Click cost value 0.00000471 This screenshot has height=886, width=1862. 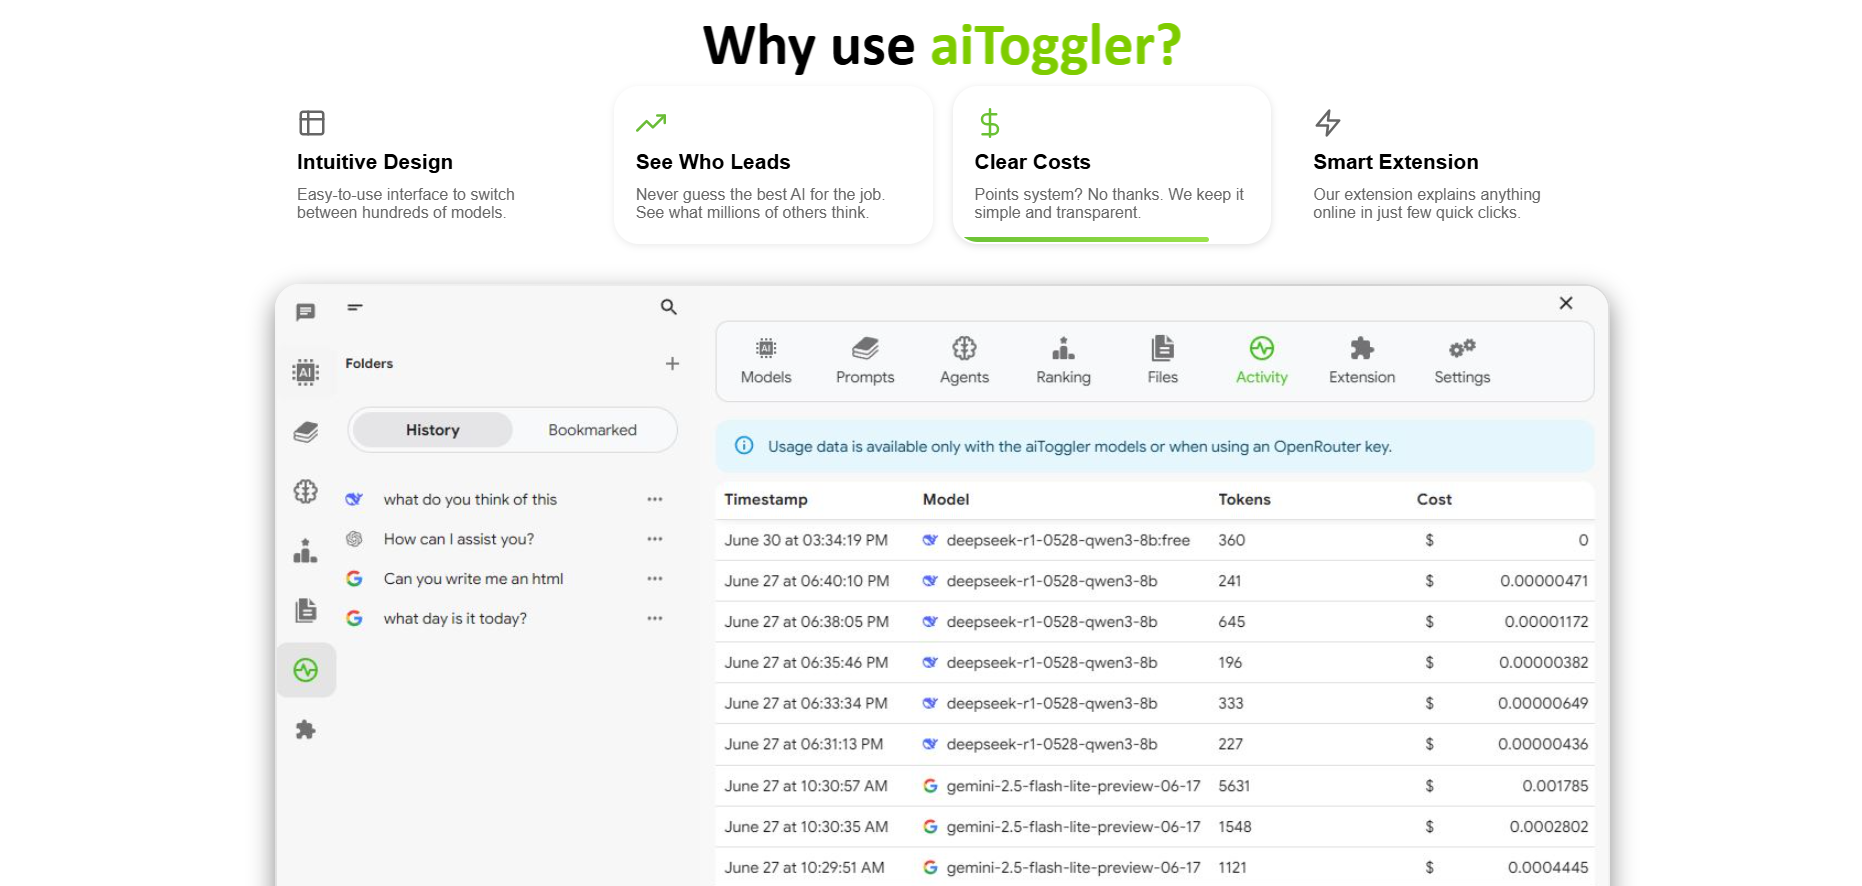pos(1544,581)
